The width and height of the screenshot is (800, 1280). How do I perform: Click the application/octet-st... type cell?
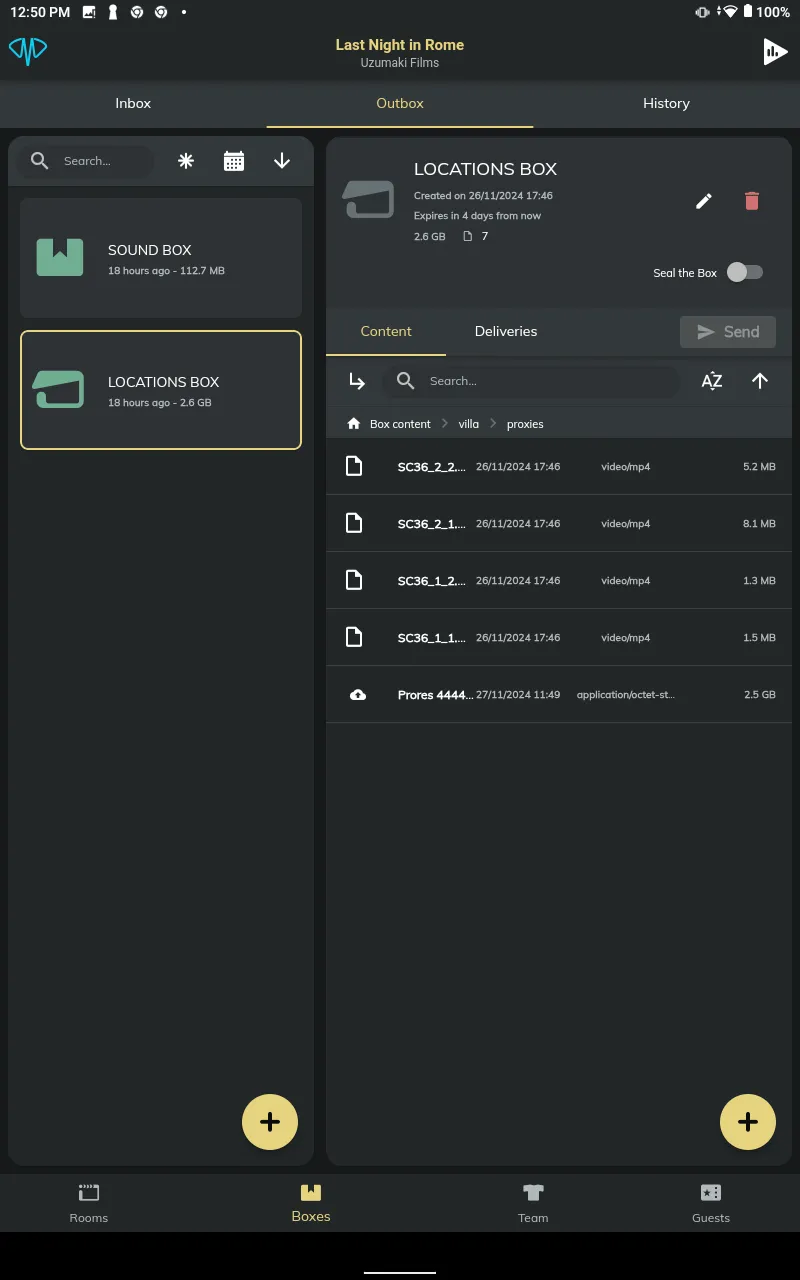click(626, 694)
